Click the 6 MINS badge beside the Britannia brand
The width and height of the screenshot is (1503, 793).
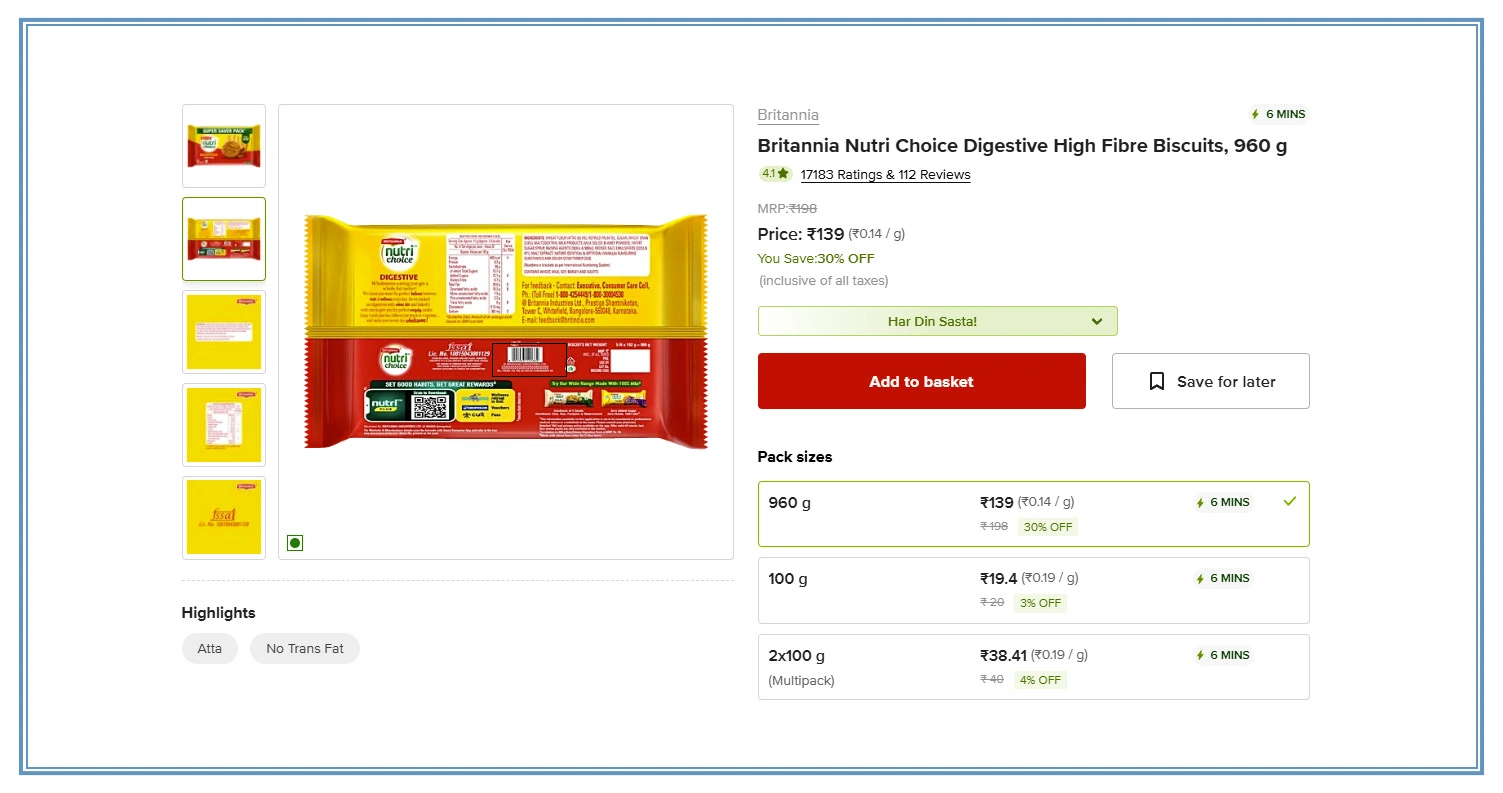coord(1278,114)
